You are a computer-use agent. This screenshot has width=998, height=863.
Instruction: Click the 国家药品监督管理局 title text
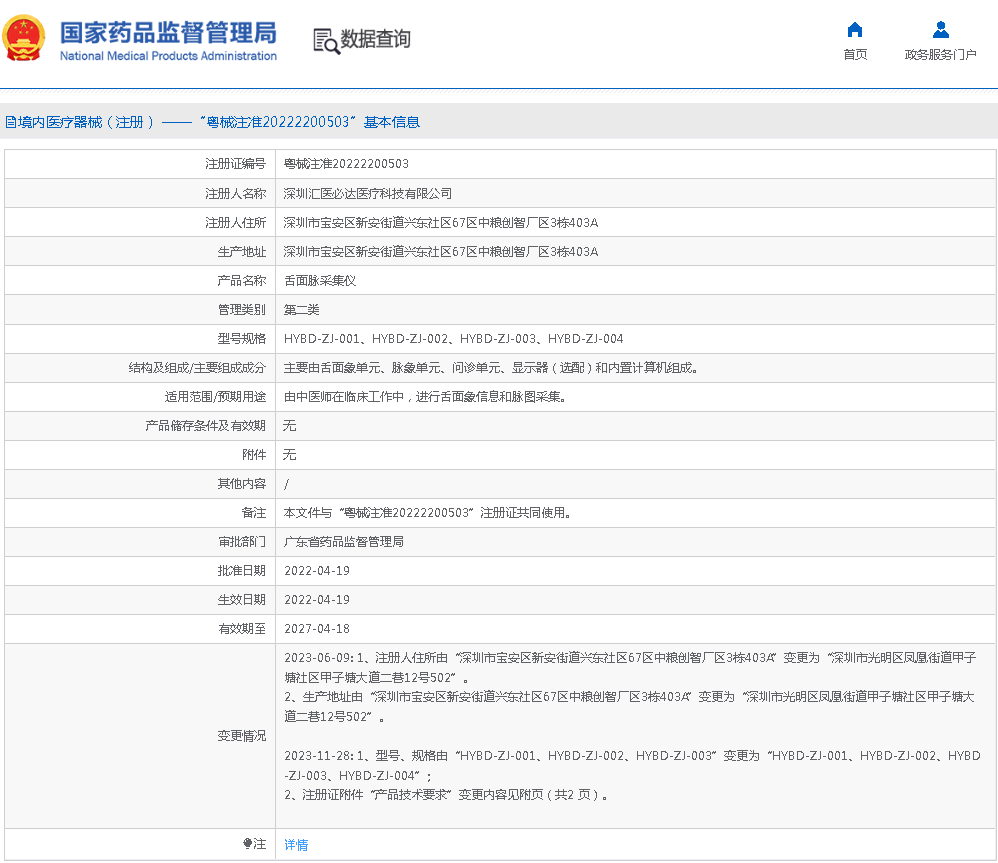coord(168,31)
